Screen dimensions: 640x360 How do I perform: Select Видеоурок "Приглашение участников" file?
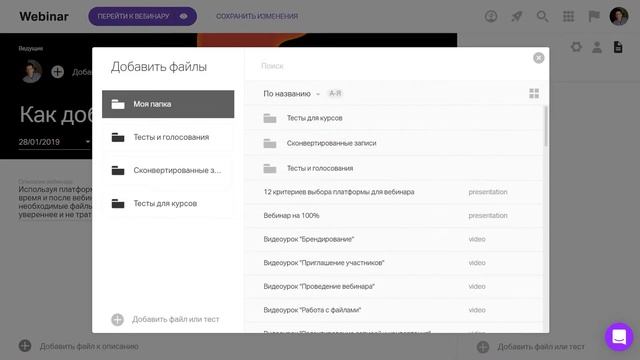coord(394,263)
